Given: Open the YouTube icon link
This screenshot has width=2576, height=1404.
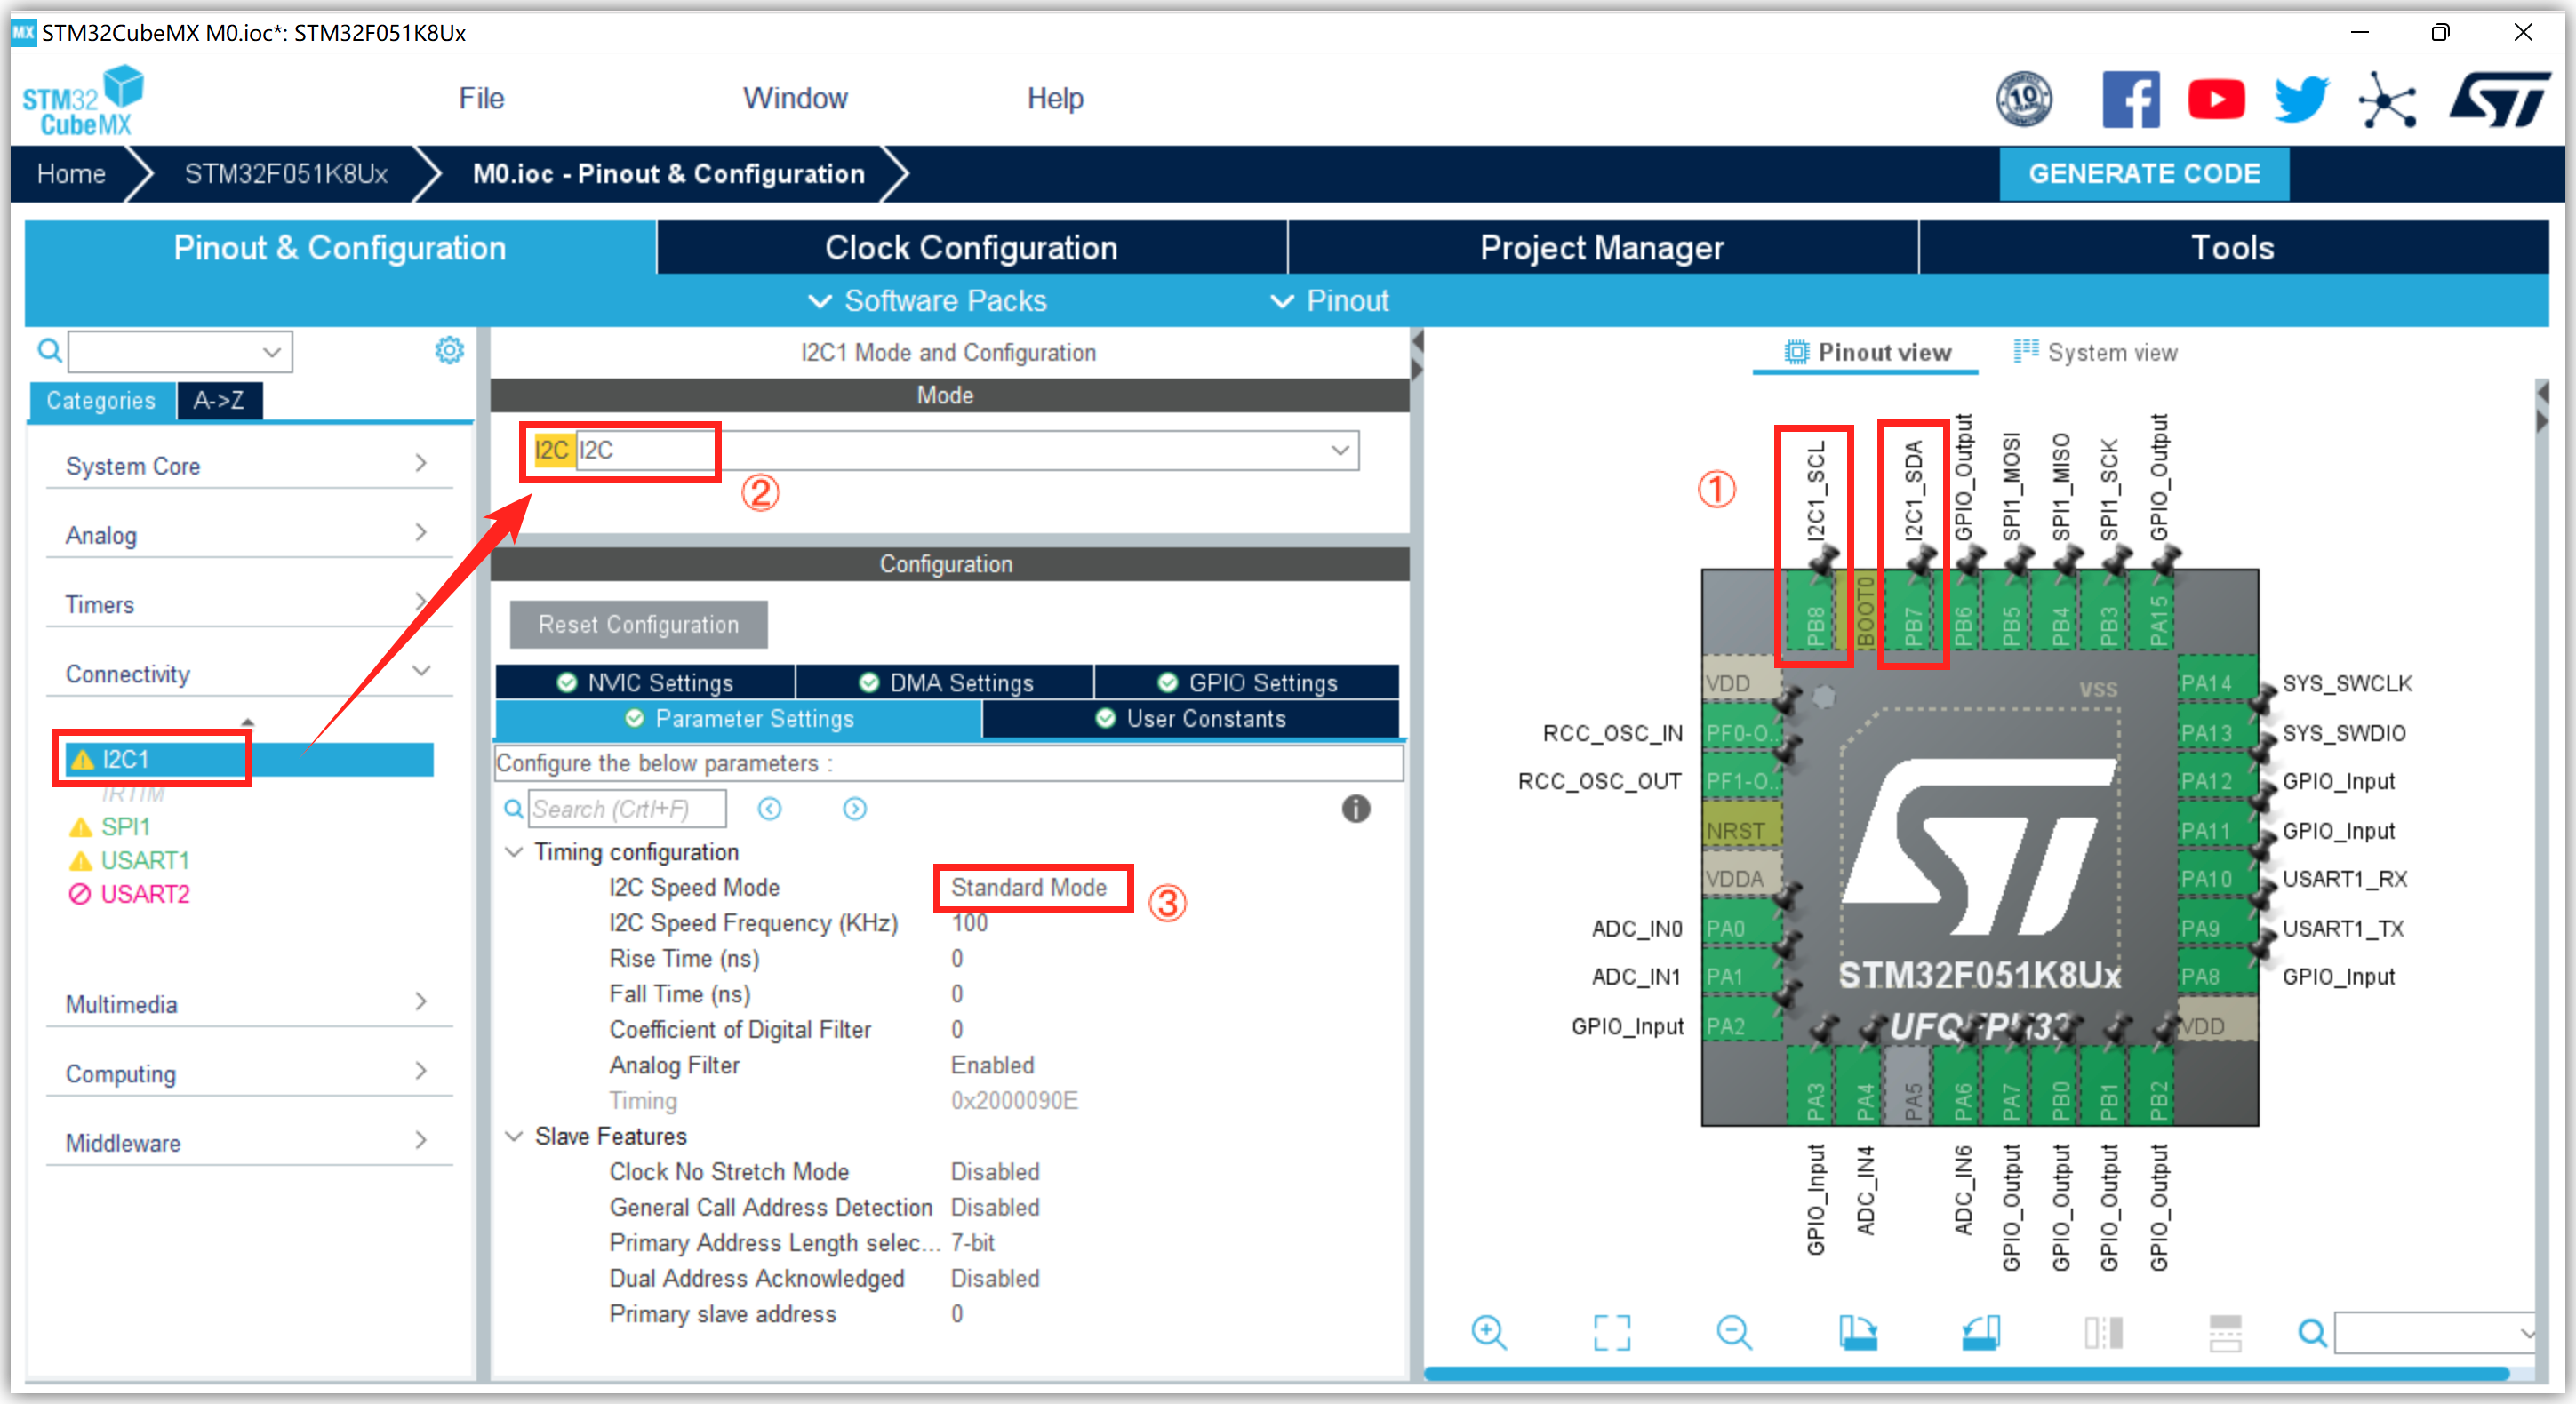Looking at the screenshot, I should 2215,99.
